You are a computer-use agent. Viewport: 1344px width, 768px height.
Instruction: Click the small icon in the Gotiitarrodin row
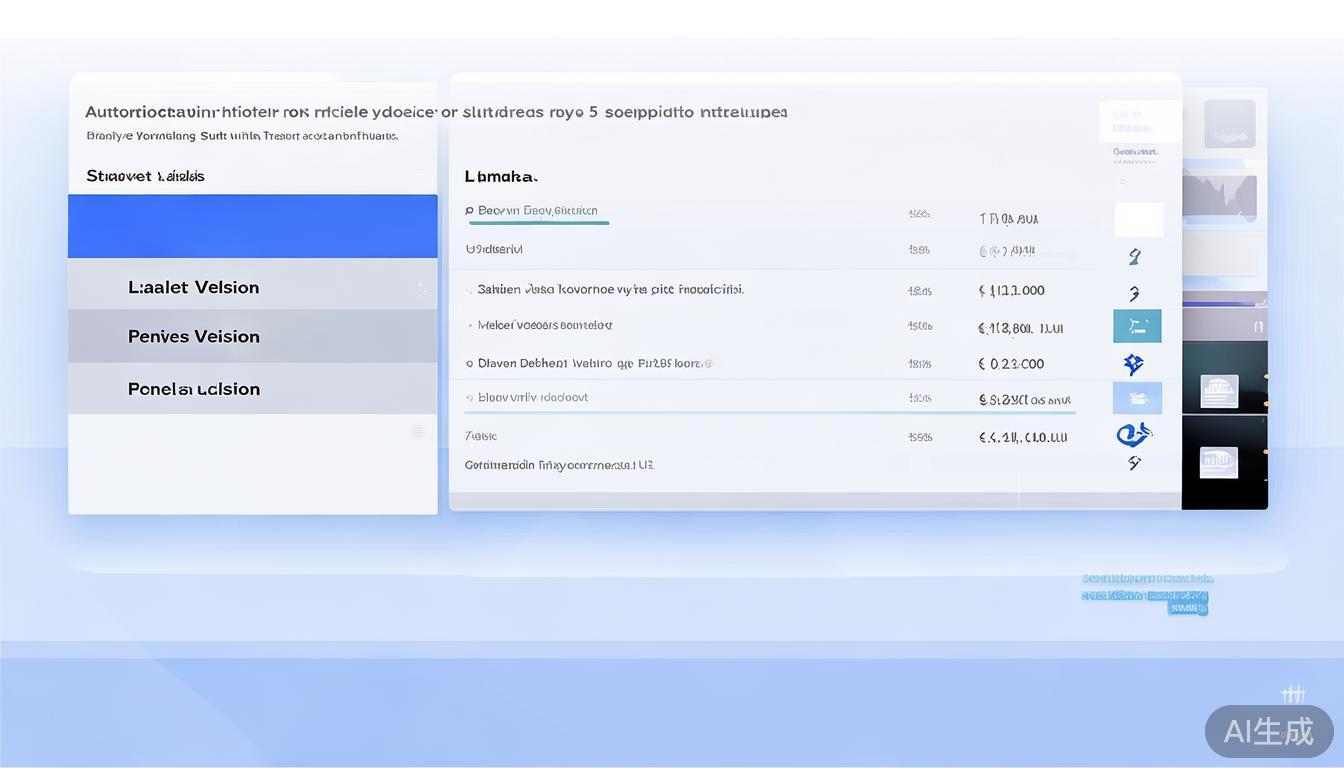tap(1134, 463)
